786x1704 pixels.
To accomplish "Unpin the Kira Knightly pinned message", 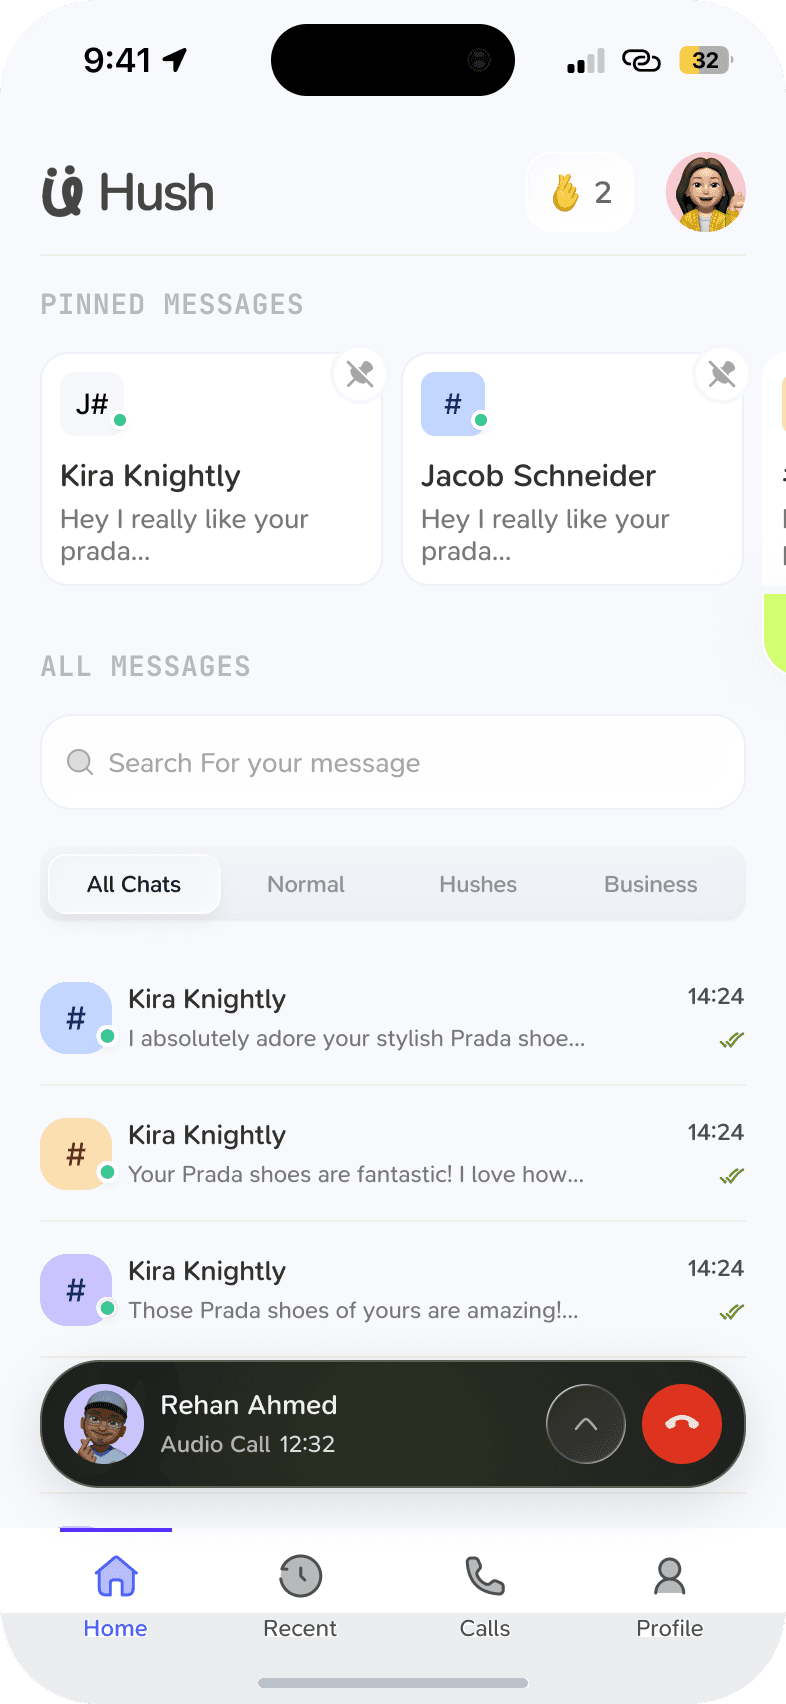I will coord(360,375).
